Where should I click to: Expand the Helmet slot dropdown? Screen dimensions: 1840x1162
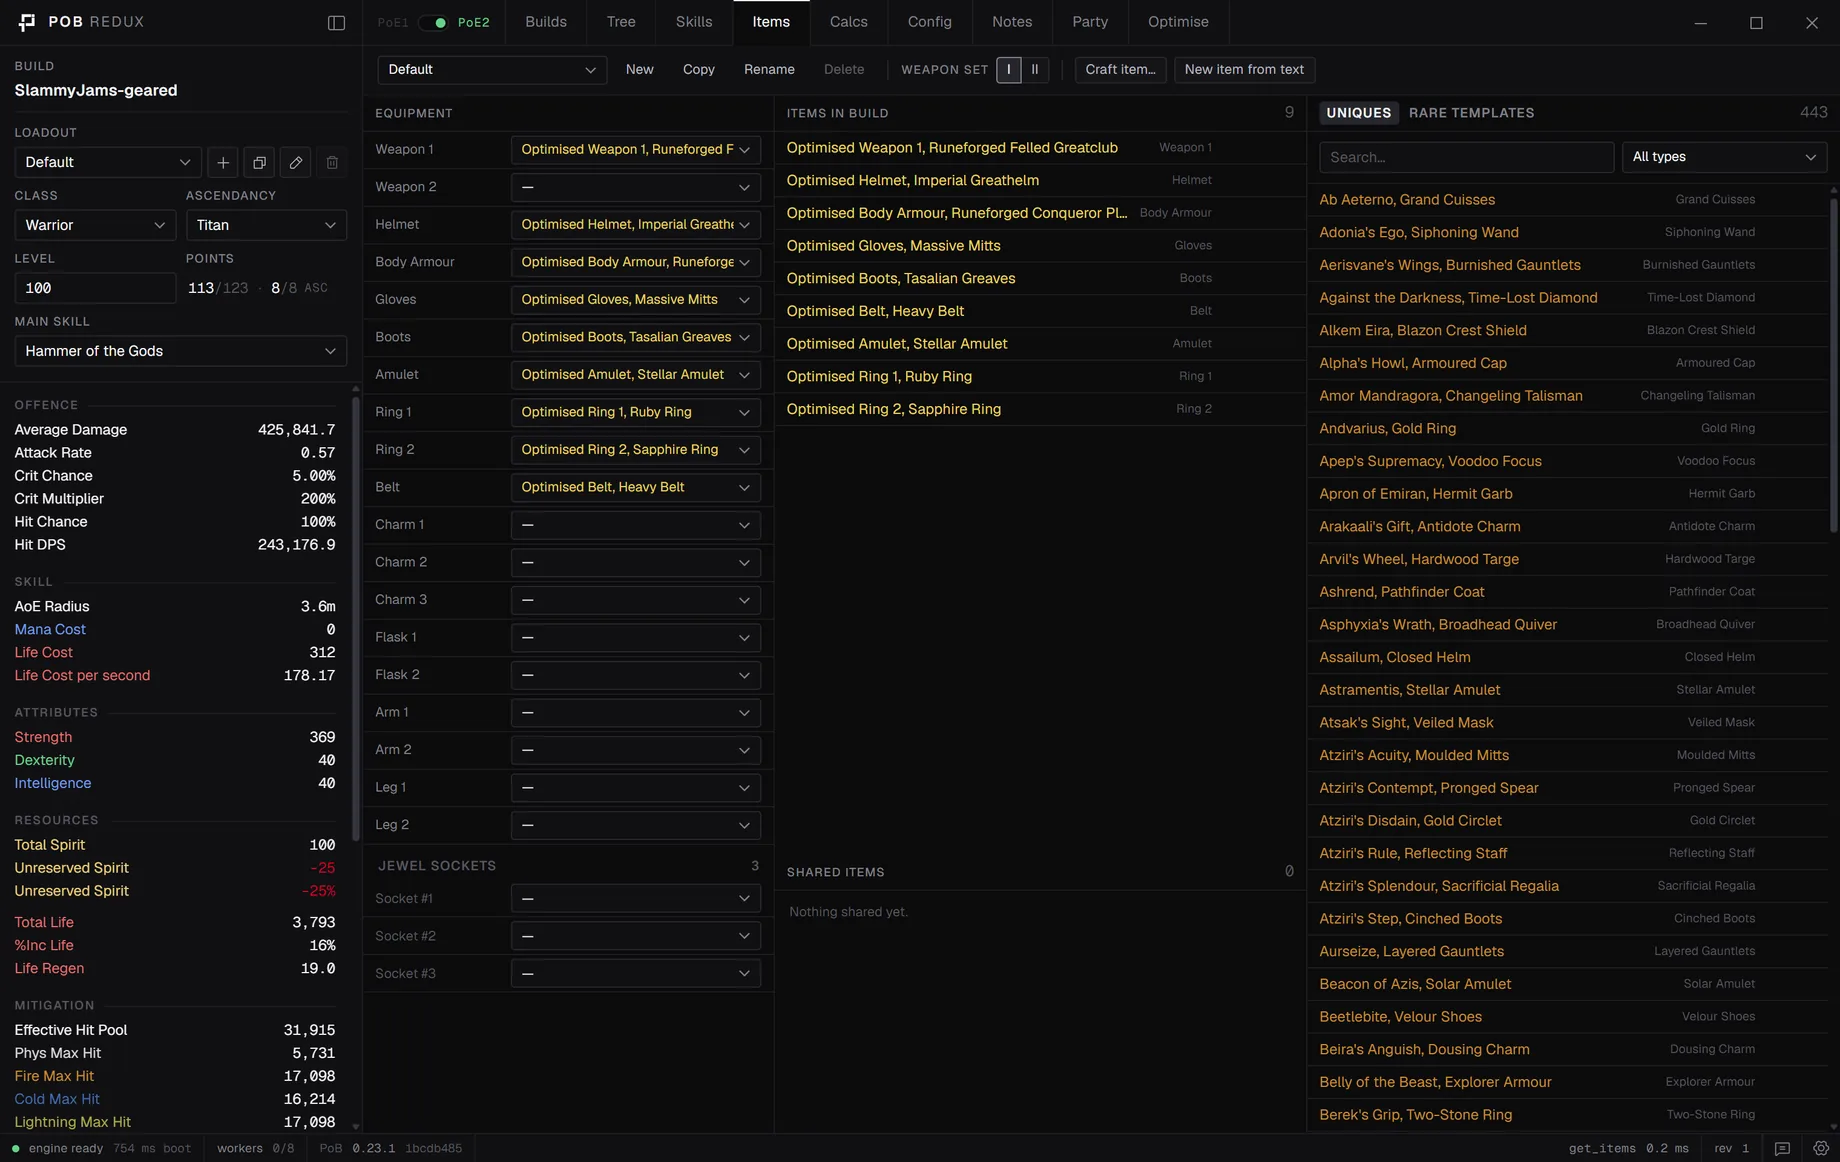(636, 224)
